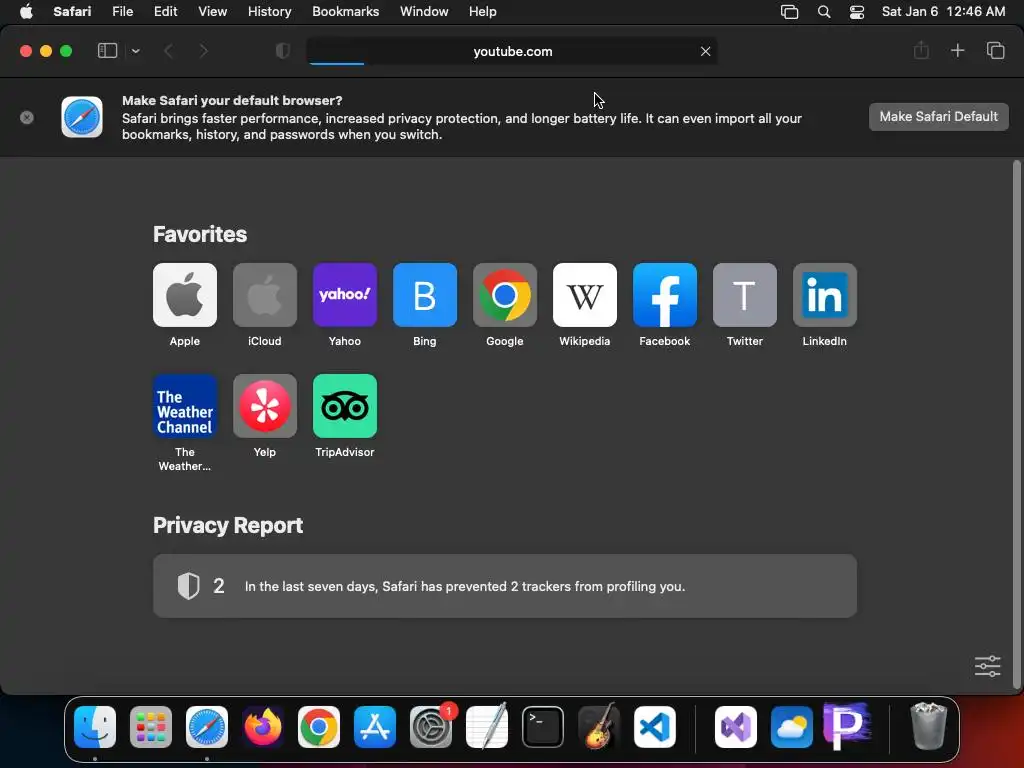The width and height of the screenshot is (1024, 768).
Task: Open the Twitter favorite tile
Action: pyautogui.click(x=744, y=295)
